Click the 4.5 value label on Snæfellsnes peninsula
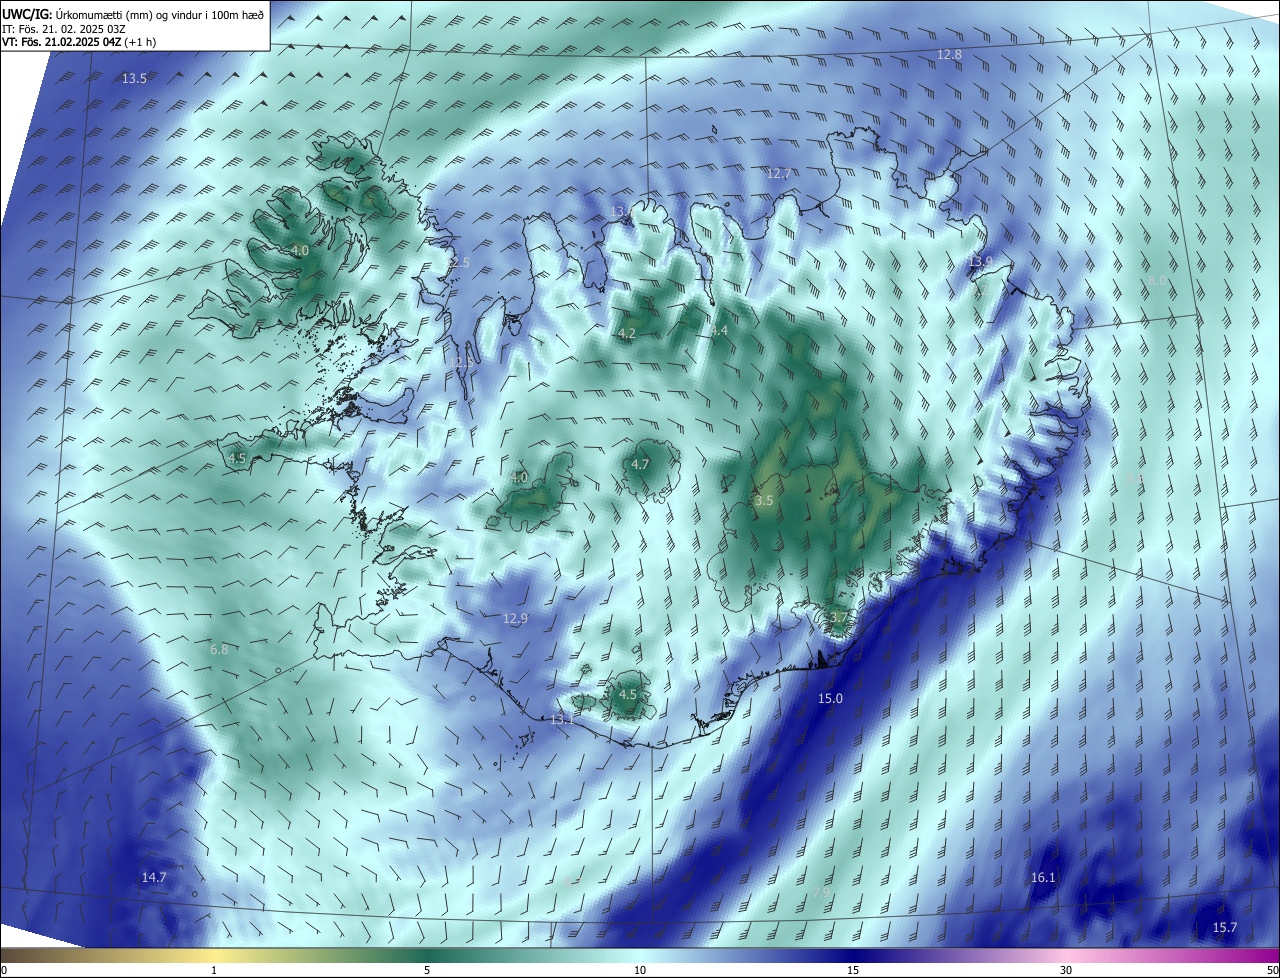1280x978 pixels. tap(237, 458)
